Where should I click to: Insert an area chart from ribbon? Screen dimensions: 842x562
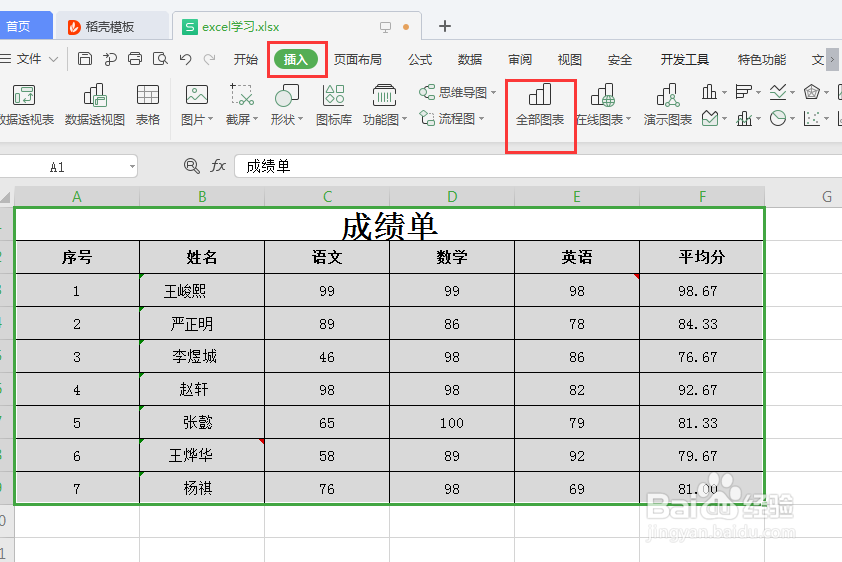710,118
